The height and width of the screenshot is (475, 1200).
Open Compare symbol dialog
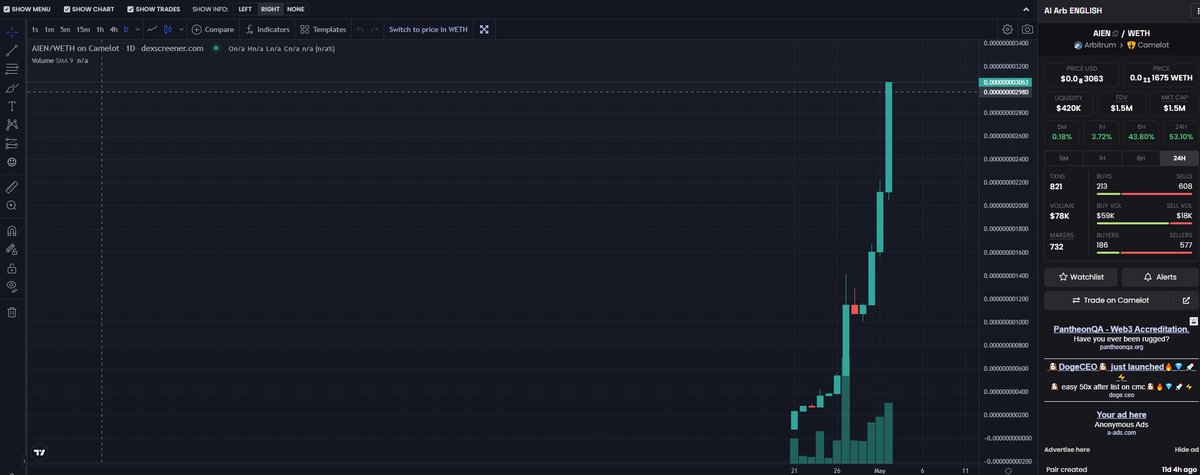pos(212,30)
